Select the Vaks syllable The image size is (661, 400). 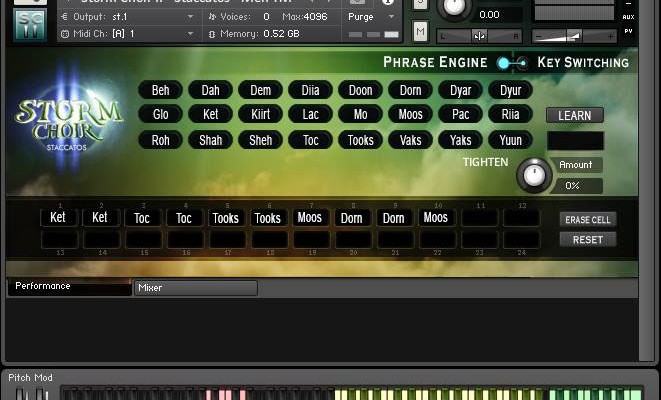410,140
